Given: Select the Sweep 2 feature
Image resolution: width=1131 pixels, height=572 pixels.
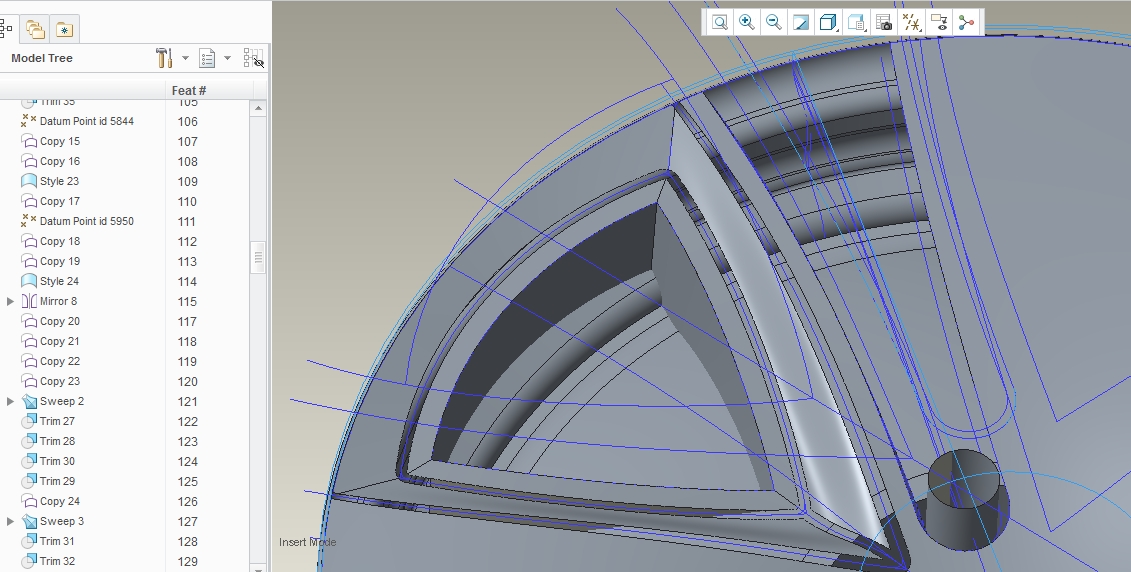Looking at the screenshot, I should coord(62,401).
